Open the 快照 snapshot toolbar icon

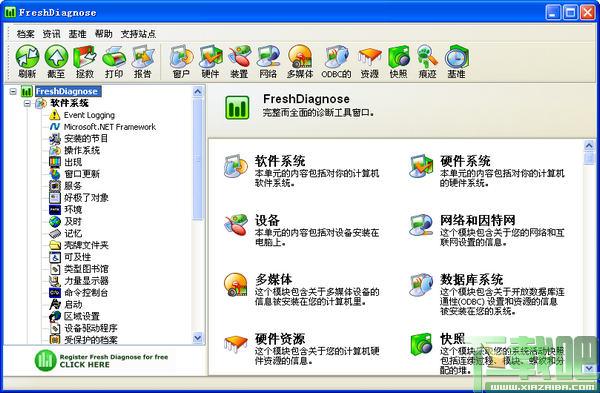tap(398, 62)
